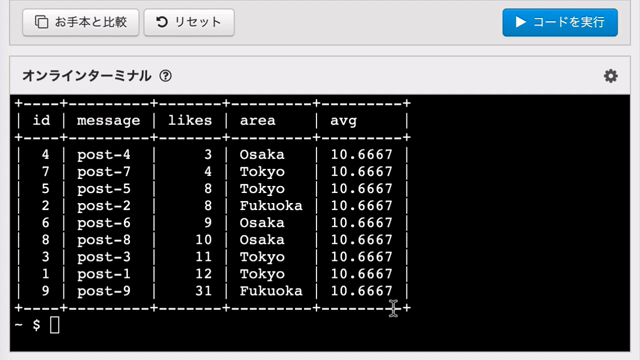Click Tokyo area in post-1 row

click(262, 274)
